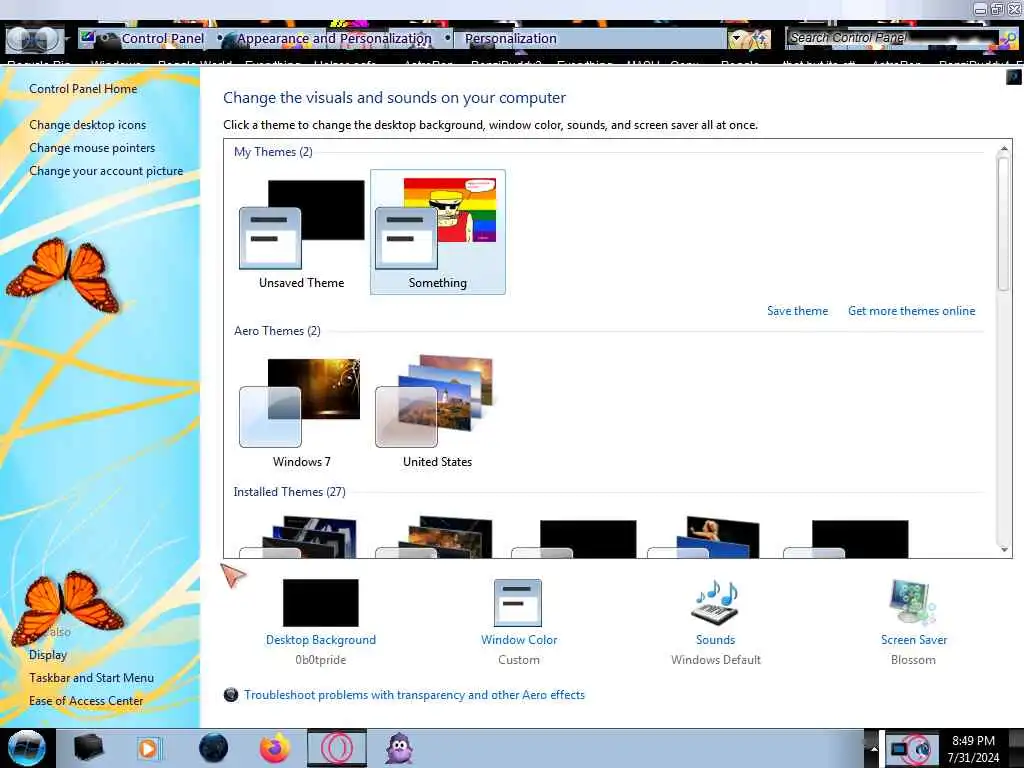
Task: Click the Search Control Panel field
Action: pos(891,38)
